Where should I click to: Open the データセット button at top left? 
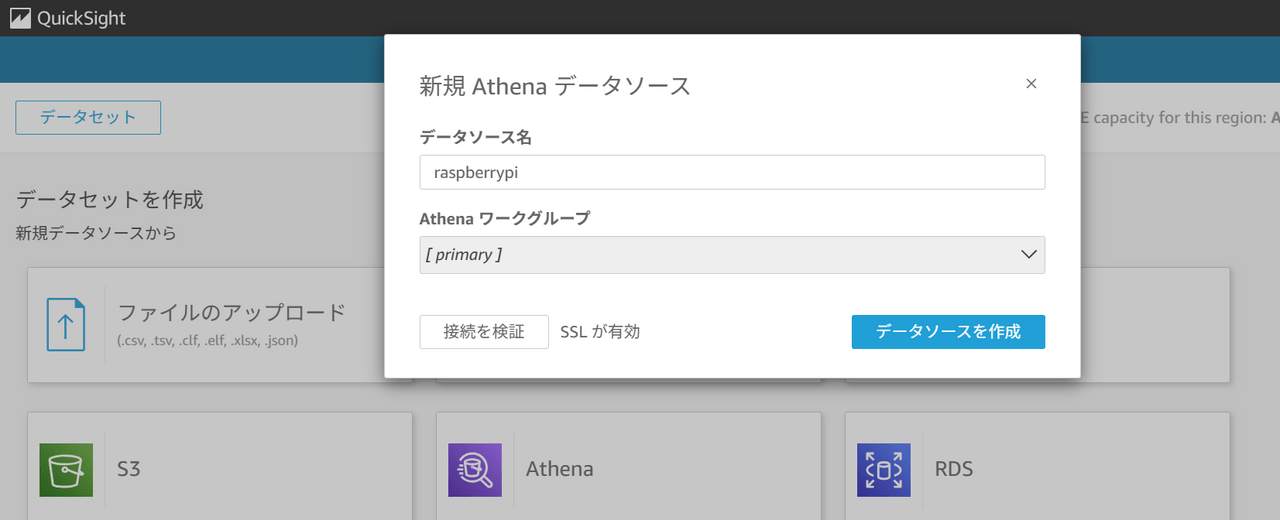(88, 117)
